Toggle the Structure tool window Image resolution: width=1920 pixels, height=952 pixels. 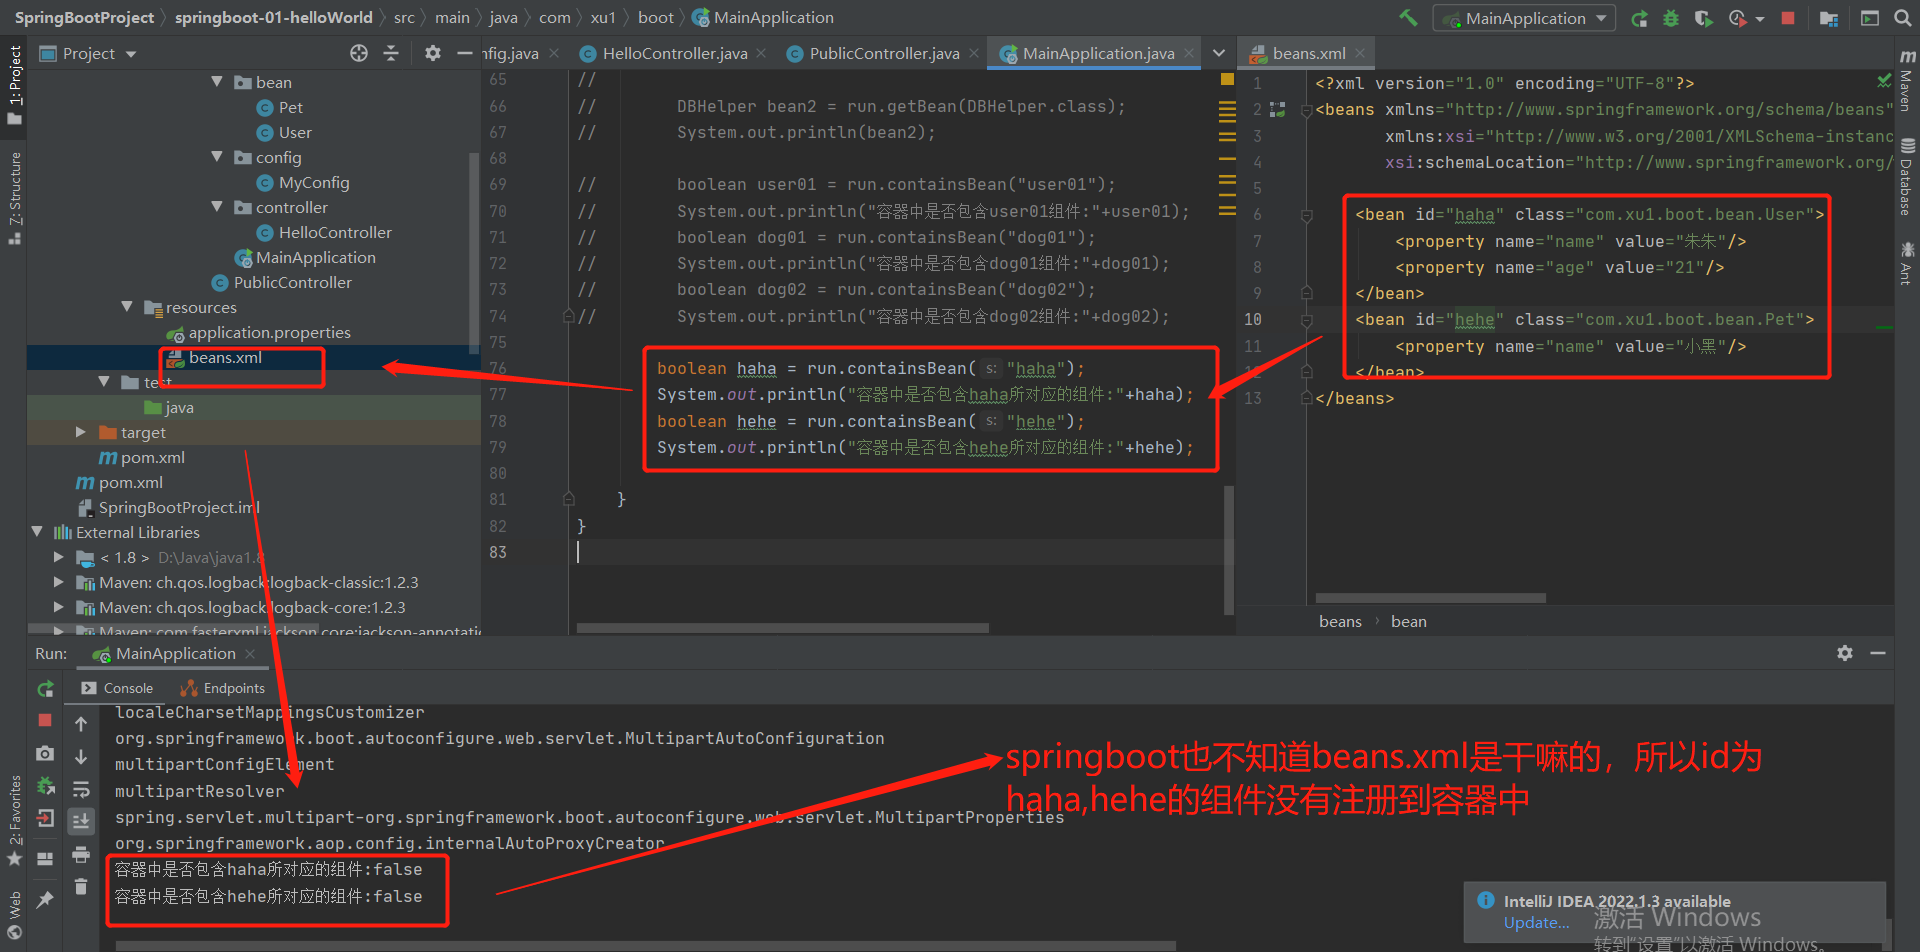(14, 198)
